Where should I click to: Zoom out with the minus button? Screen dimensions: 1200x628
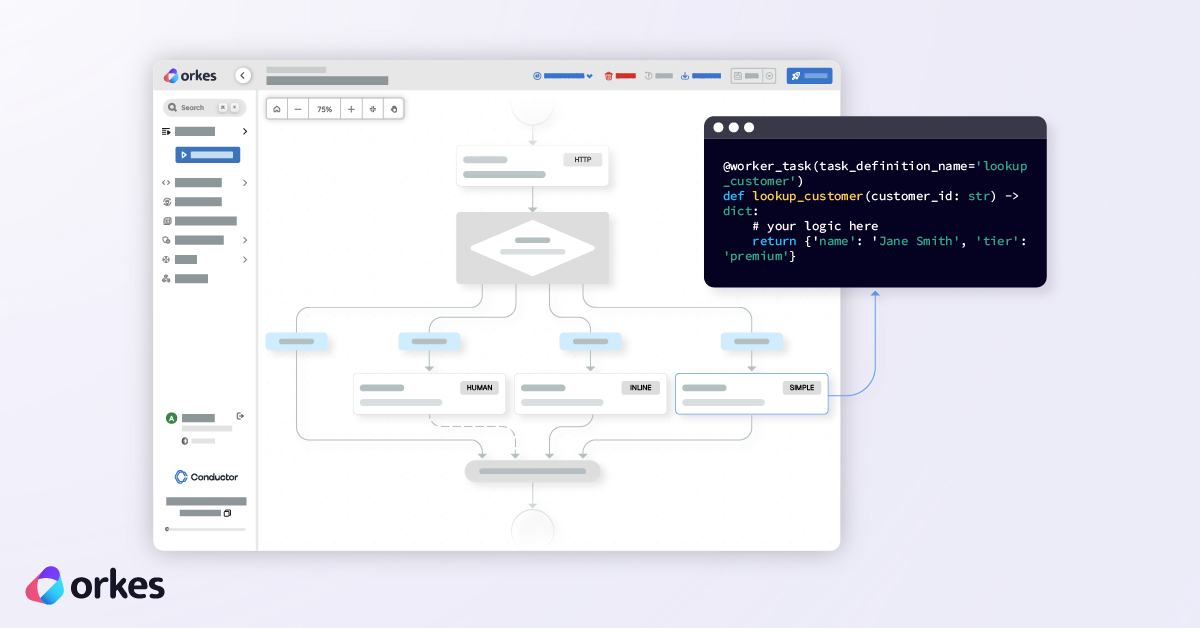298,108
